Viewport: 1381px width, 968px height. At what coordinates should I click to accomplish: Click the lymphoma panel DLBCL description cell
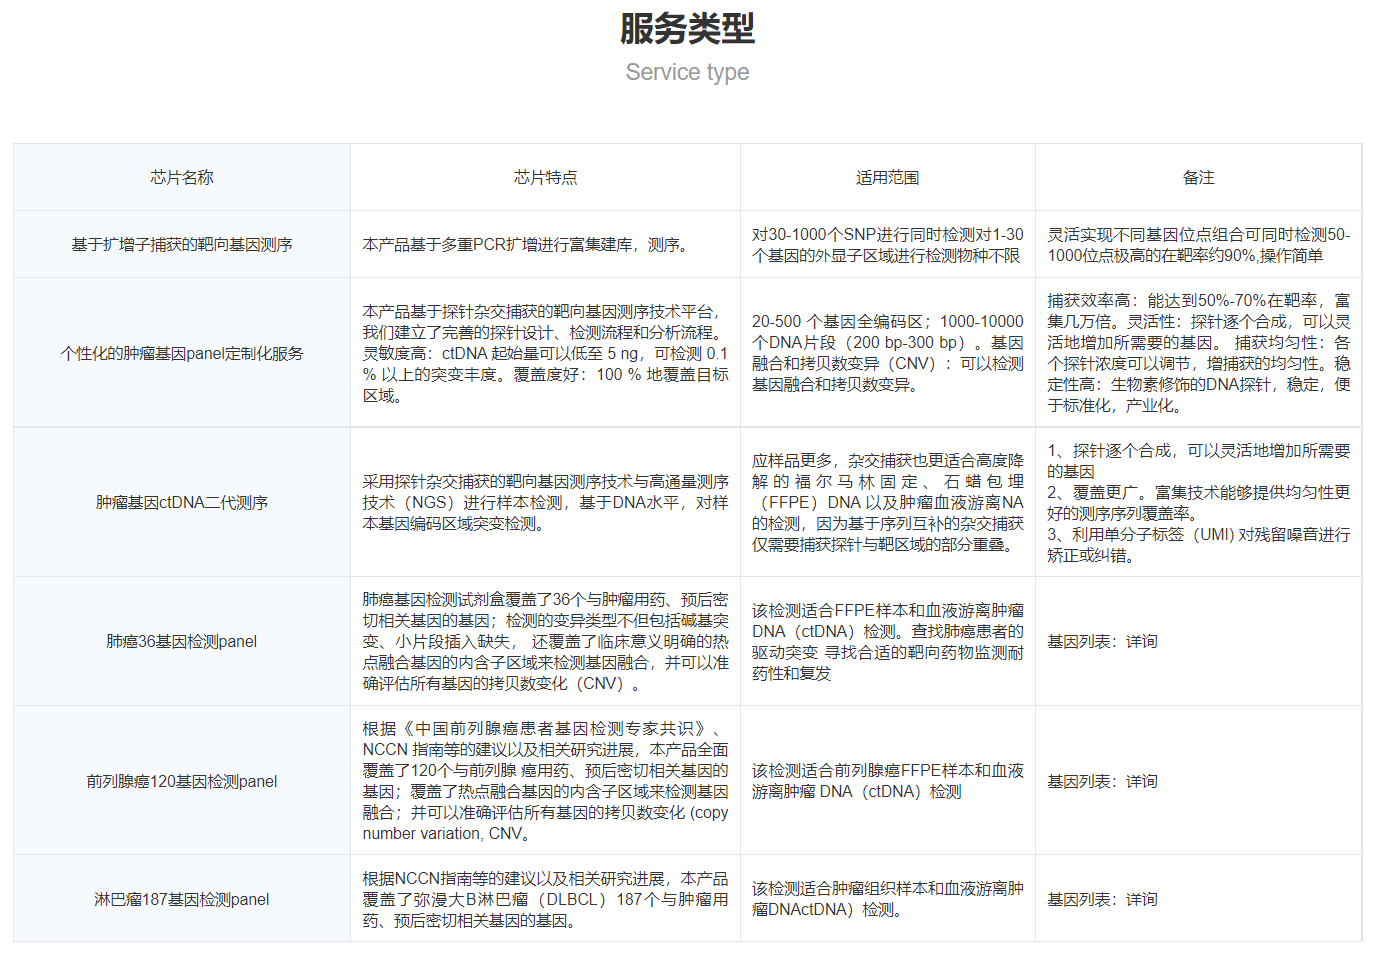545,899
